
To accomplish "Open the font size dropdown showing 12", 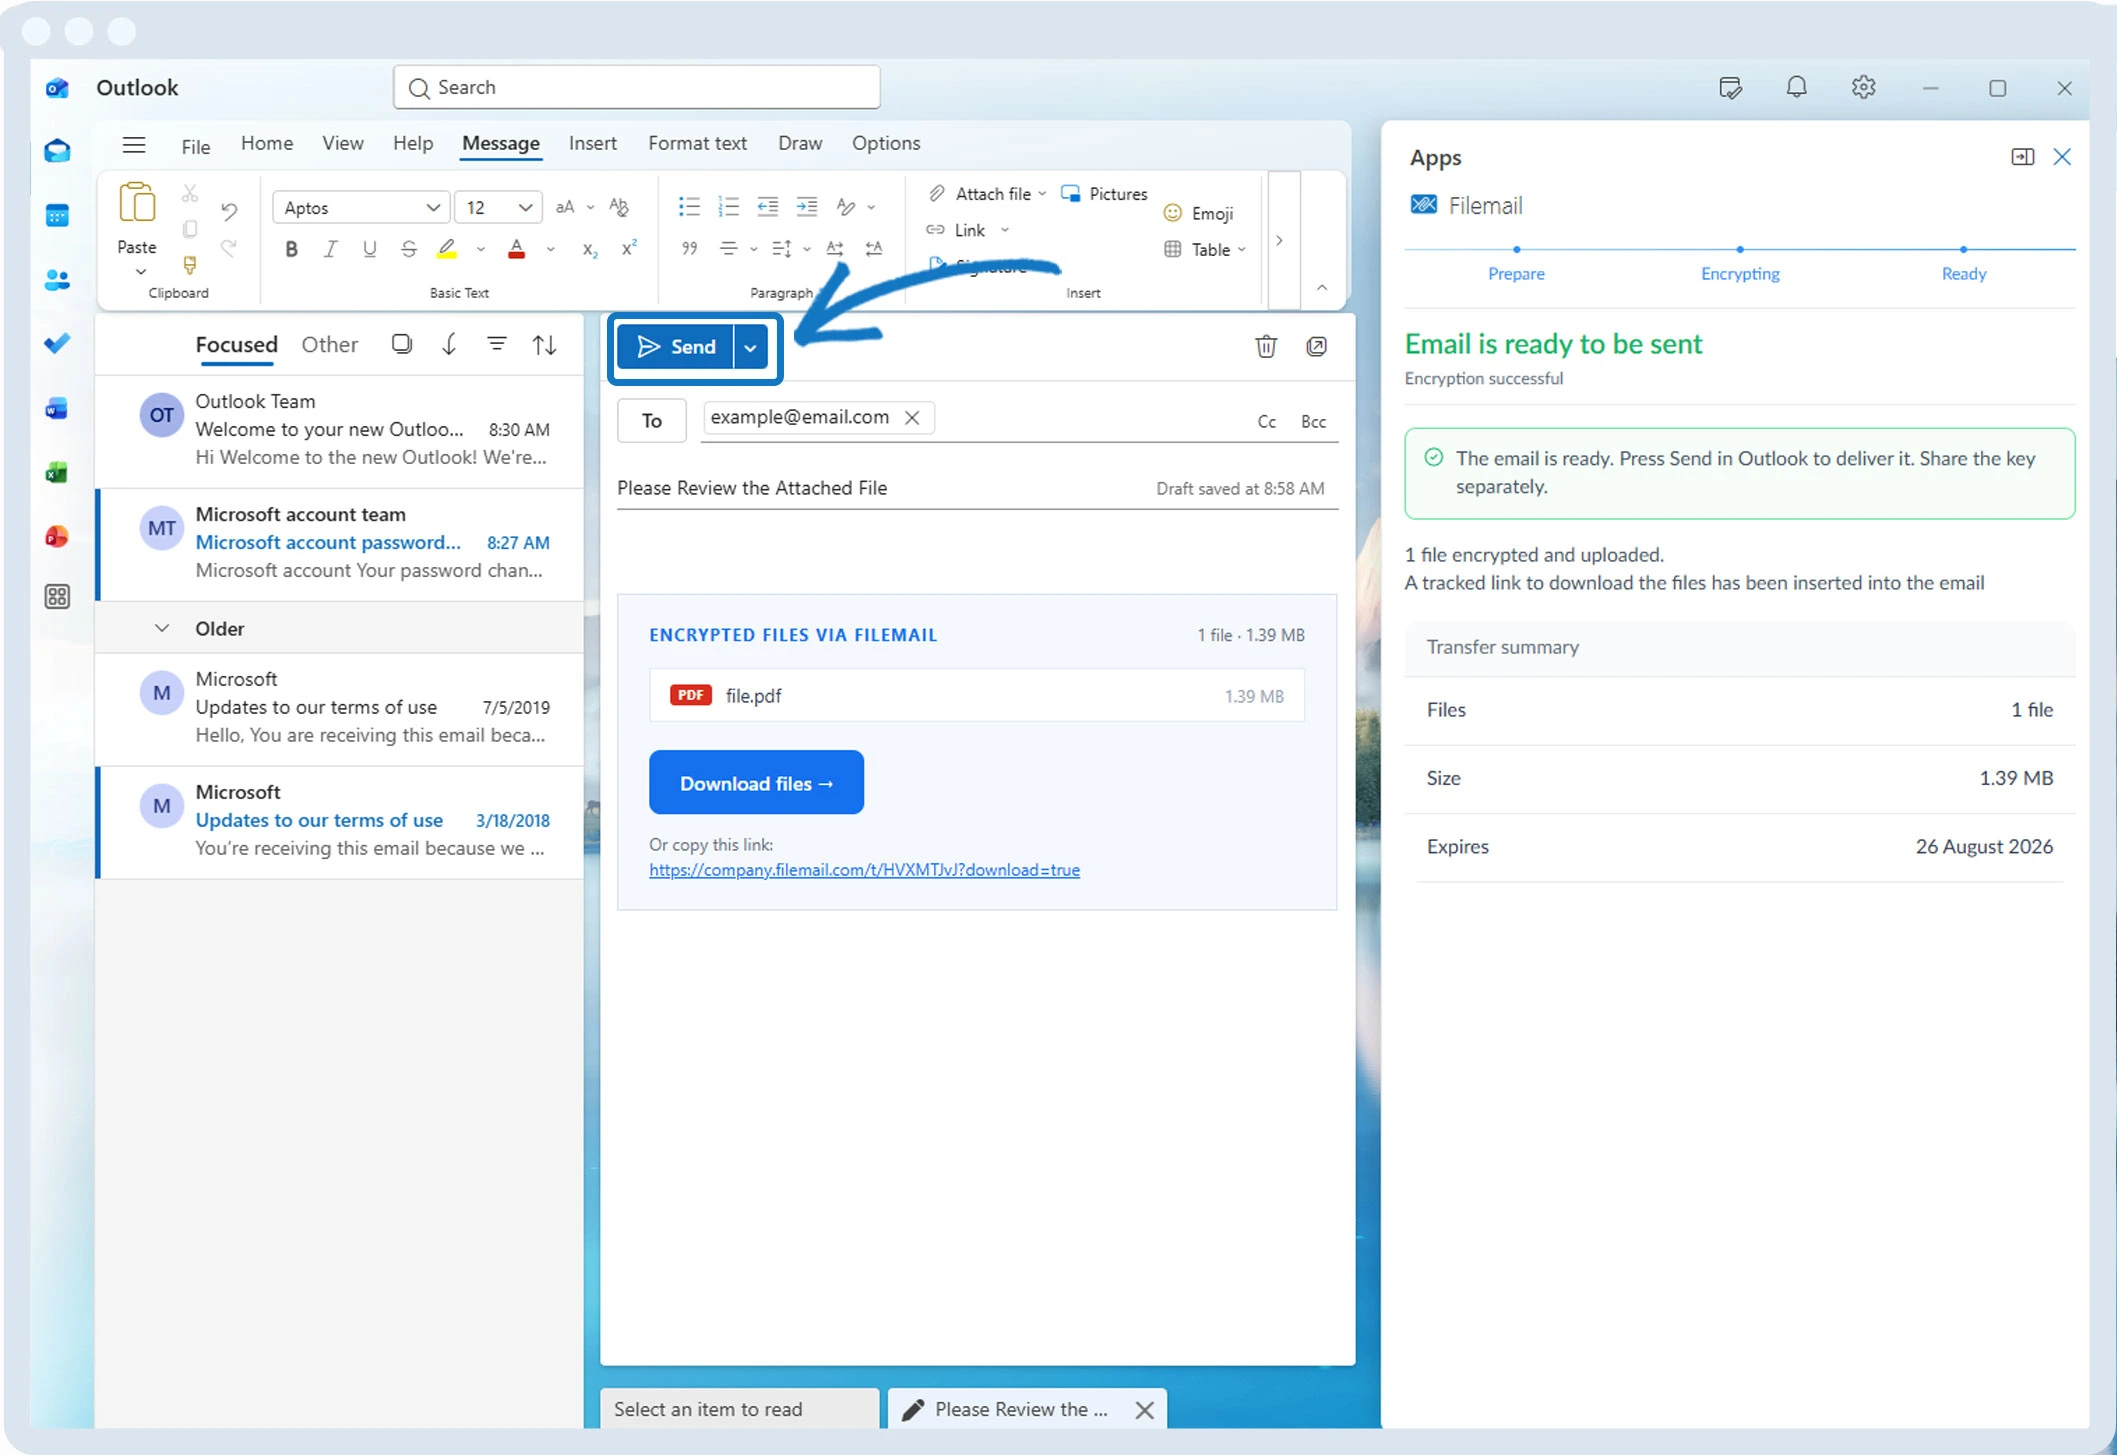I will pos(498,207).
